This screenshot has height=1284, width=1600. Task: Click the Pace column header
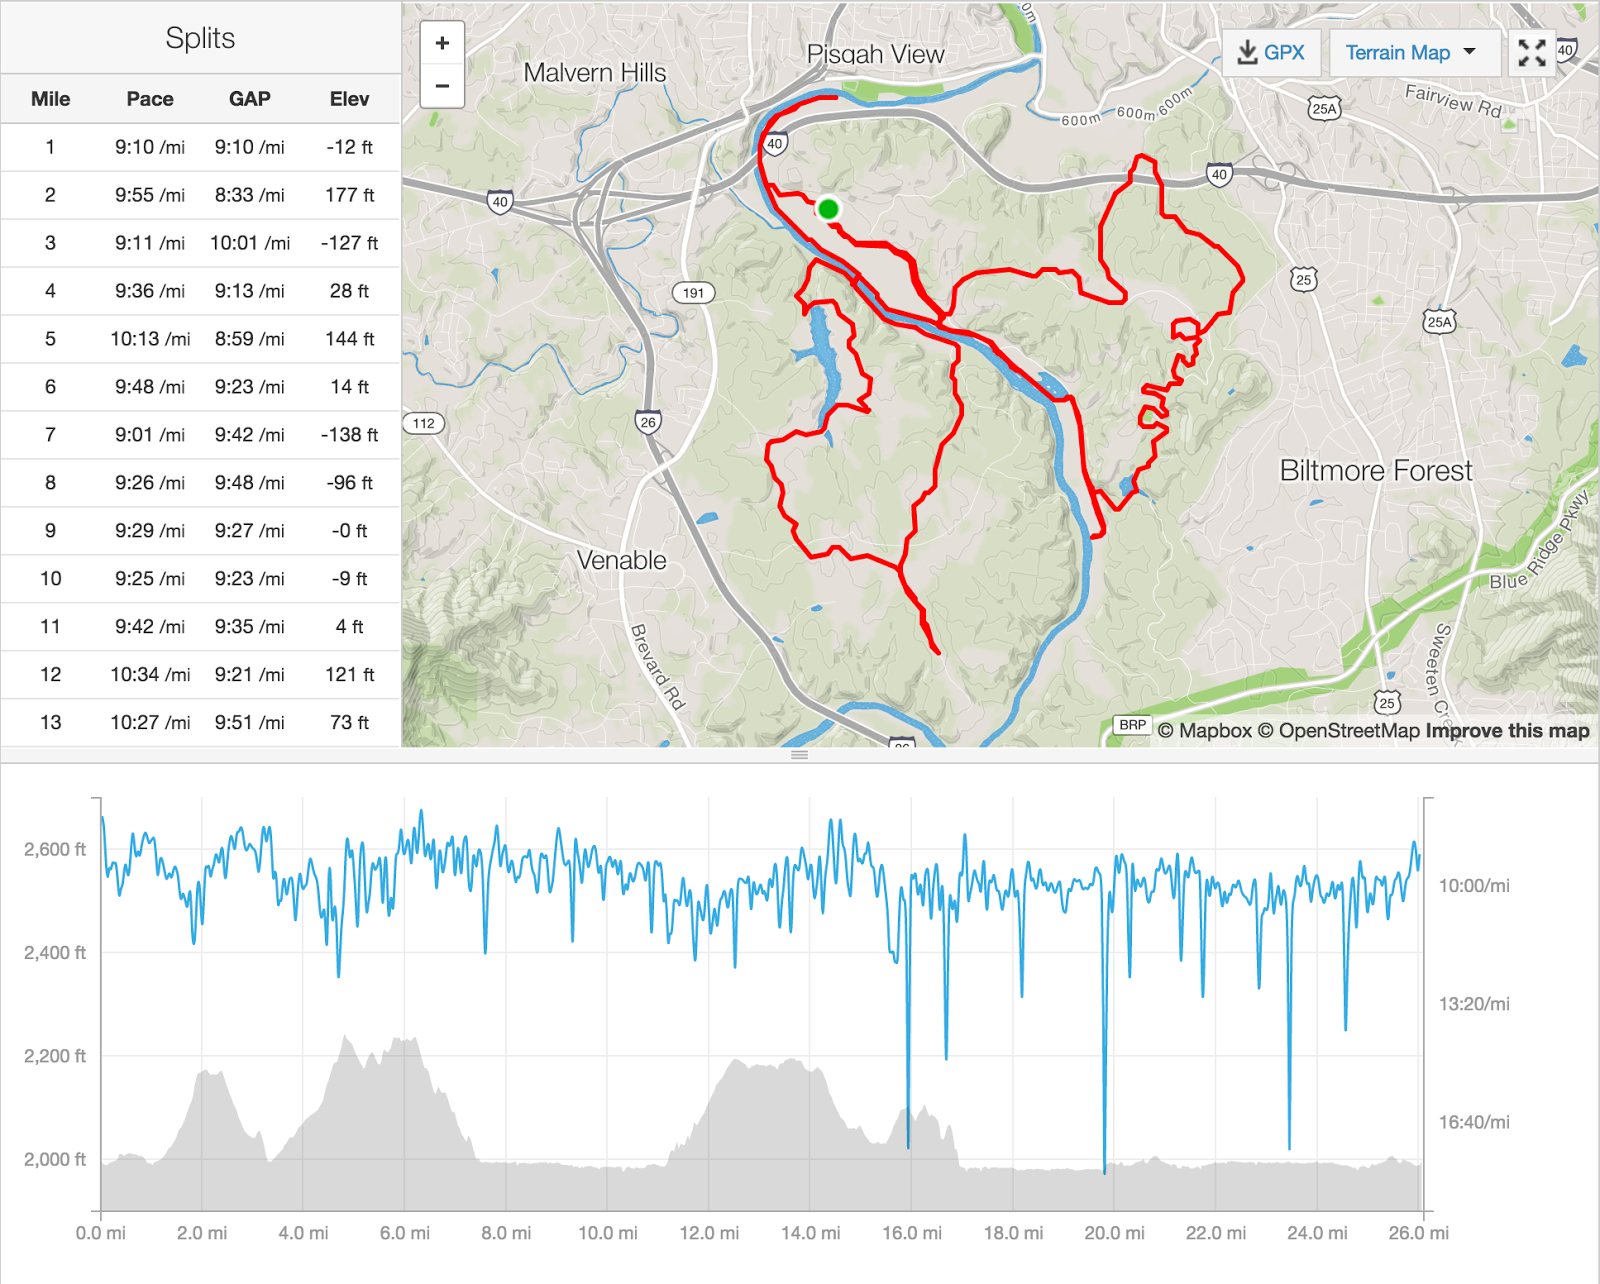tap(150, 99)
